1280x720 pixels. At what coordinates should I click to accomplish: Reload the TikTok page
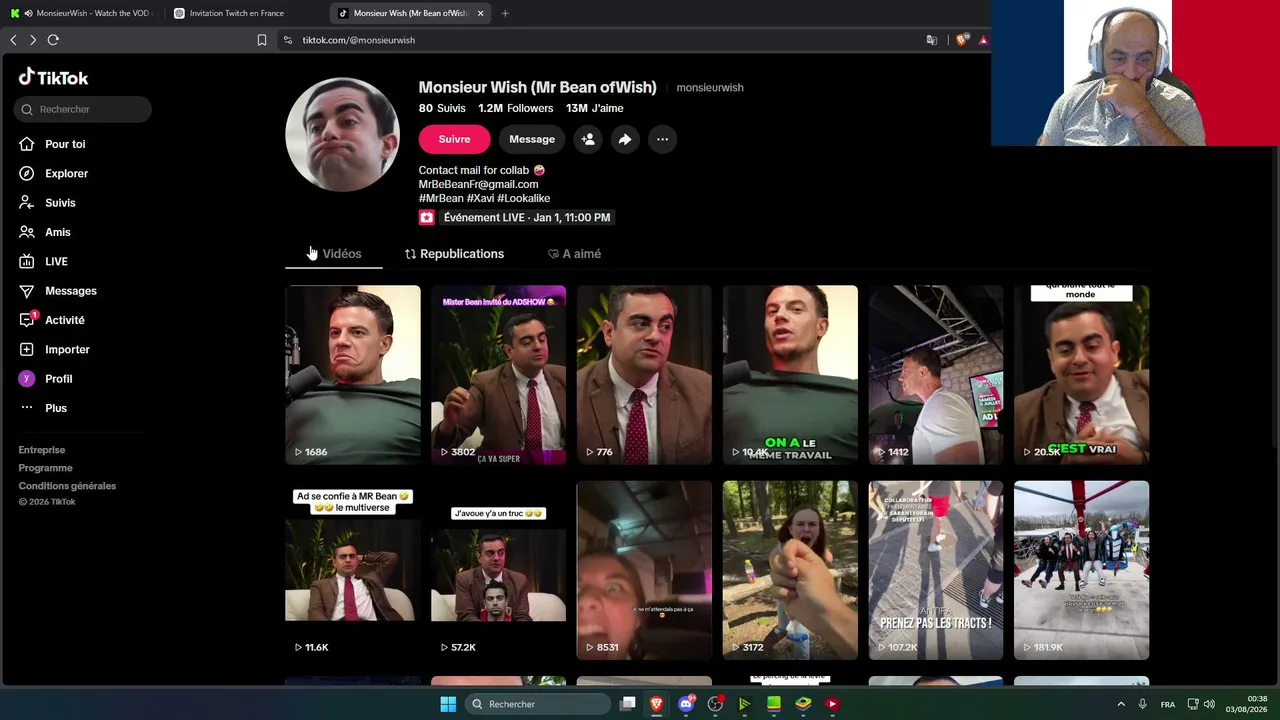[x=53, y=40]
